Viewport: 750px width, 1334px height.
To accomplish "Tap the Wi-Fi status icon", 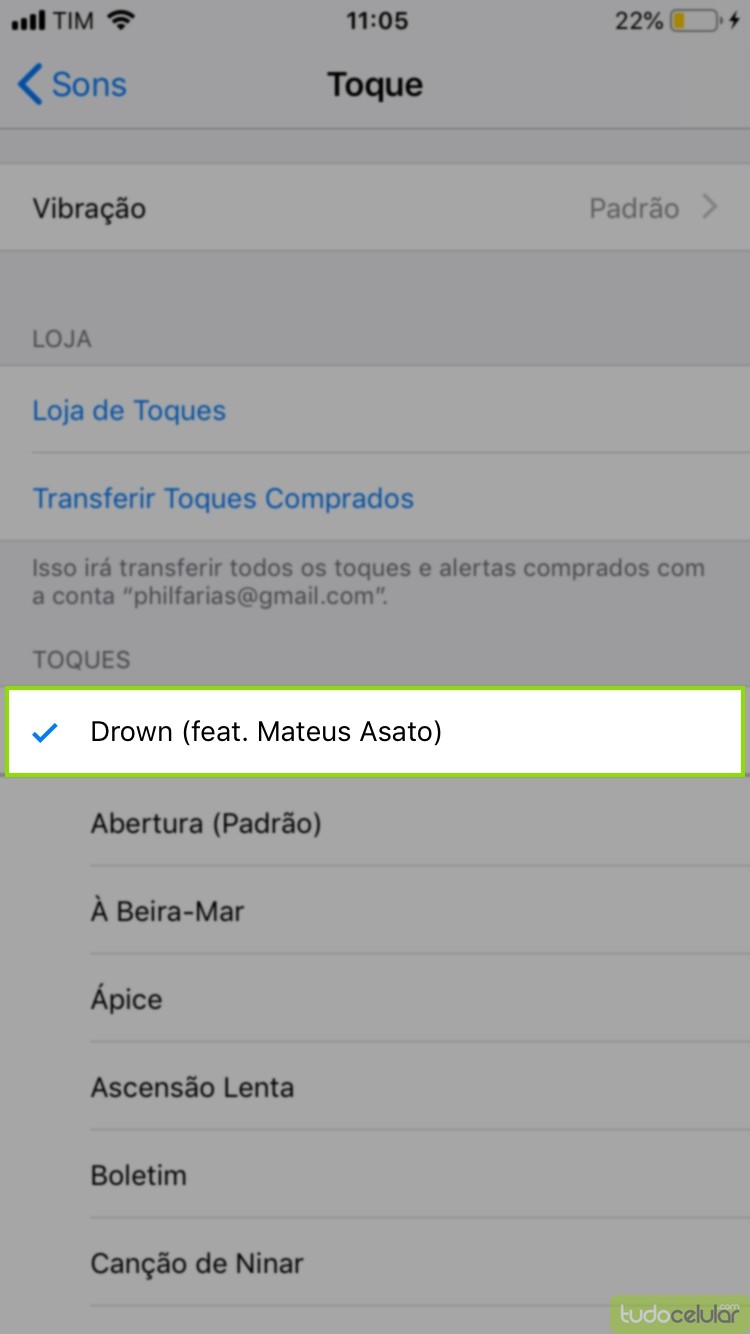I will coord(121,21).
